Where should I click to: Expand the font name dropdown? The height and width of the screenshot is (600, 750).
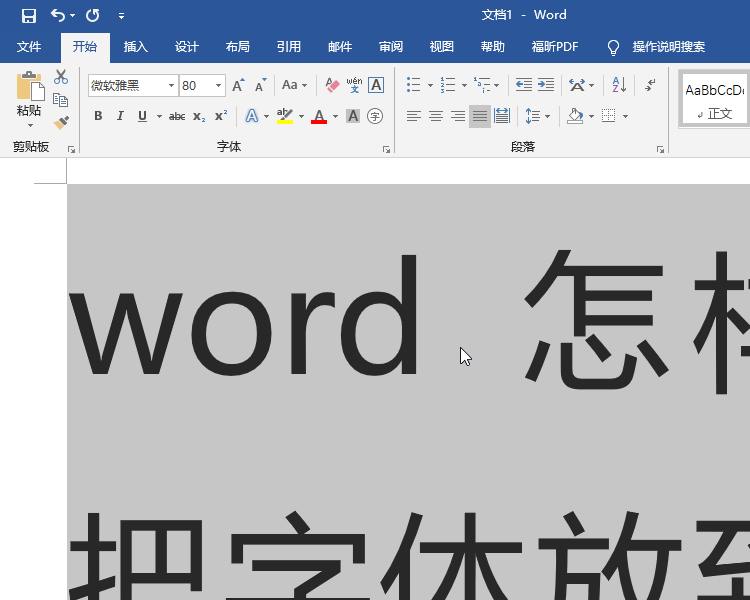point(171,86)
